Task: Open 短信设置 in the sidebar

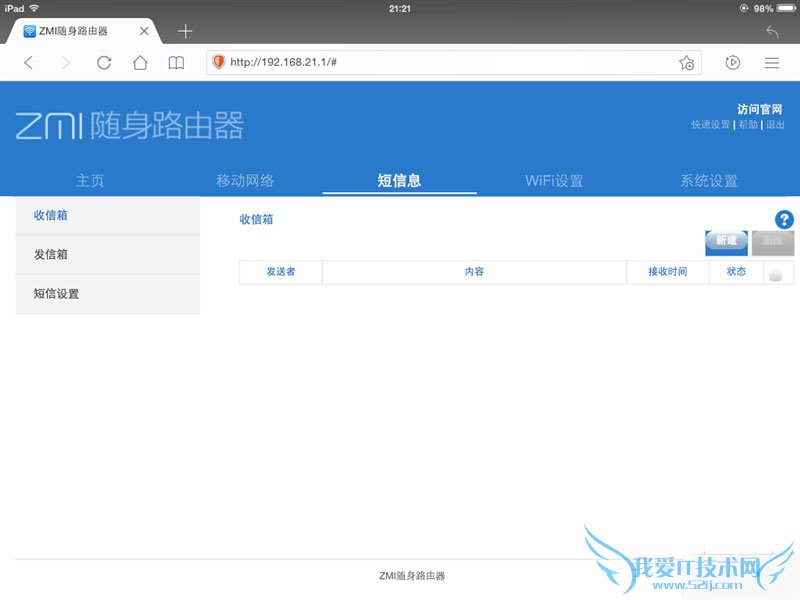Action: point(56,294)
